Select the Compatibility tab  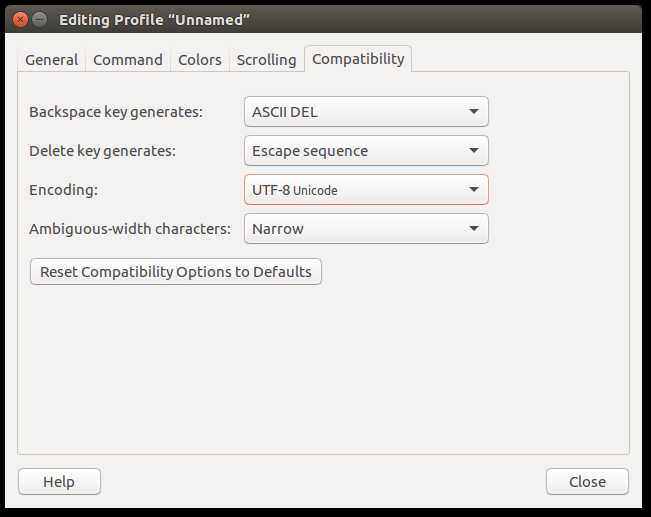pos(358,59)
